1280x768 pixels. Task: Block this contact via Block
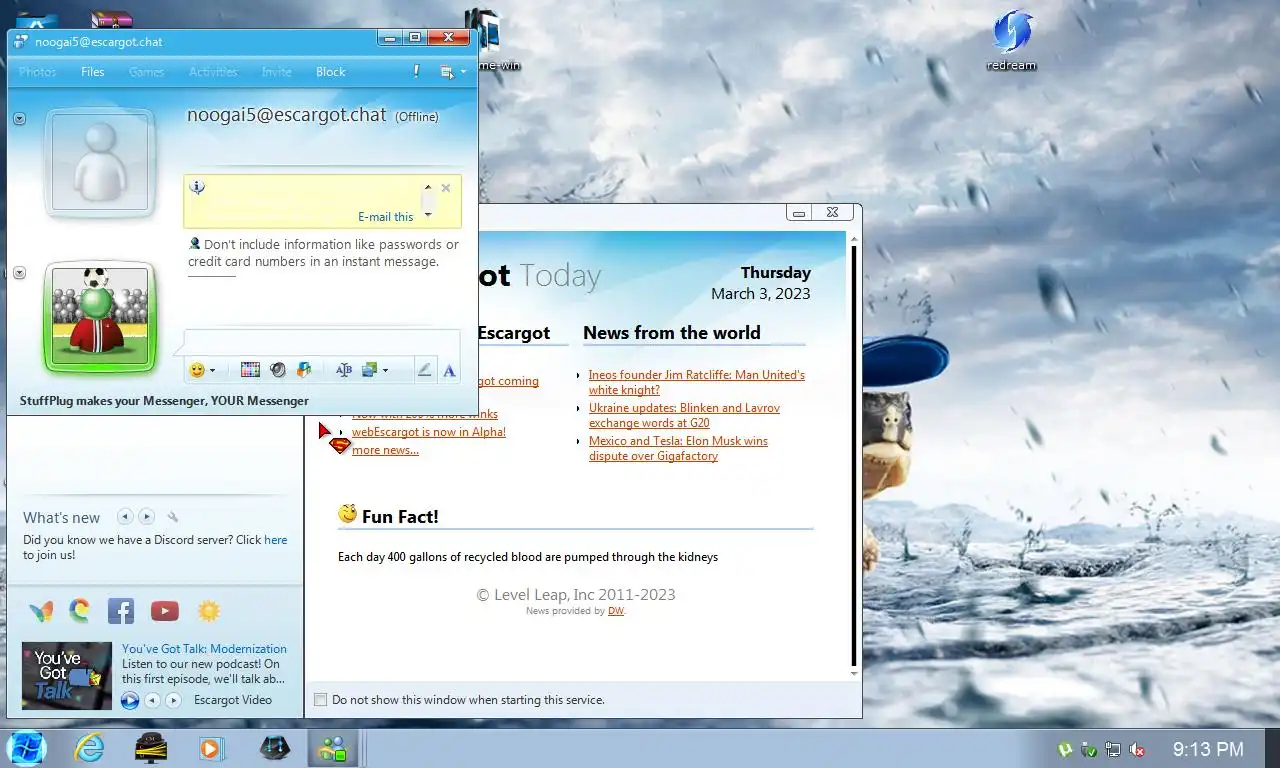pyautogui.click(x=331, y=72)
